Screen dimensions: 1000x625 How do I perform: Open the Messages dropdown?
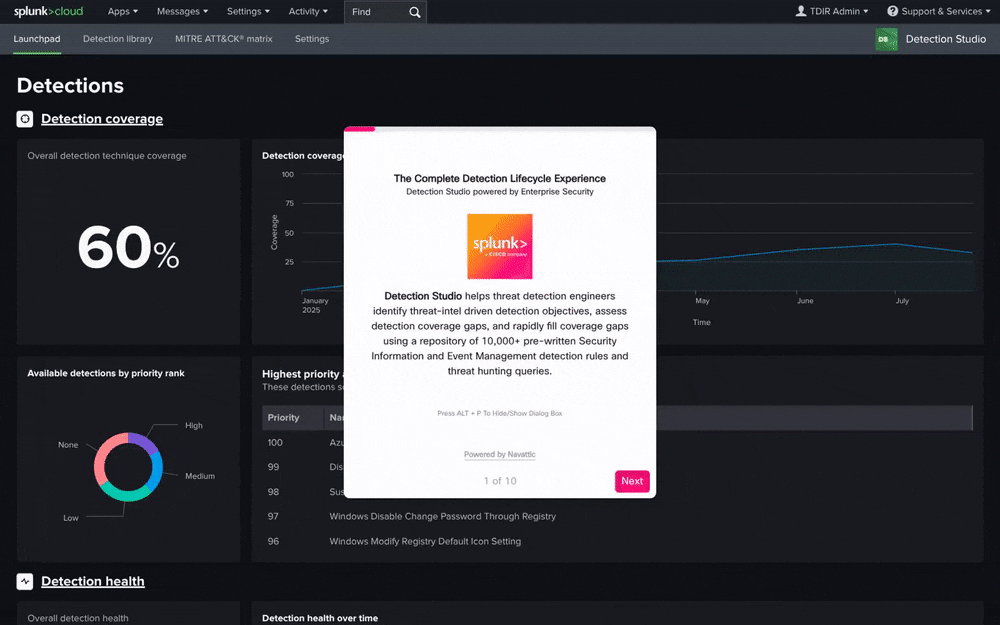tap(182, 11)
